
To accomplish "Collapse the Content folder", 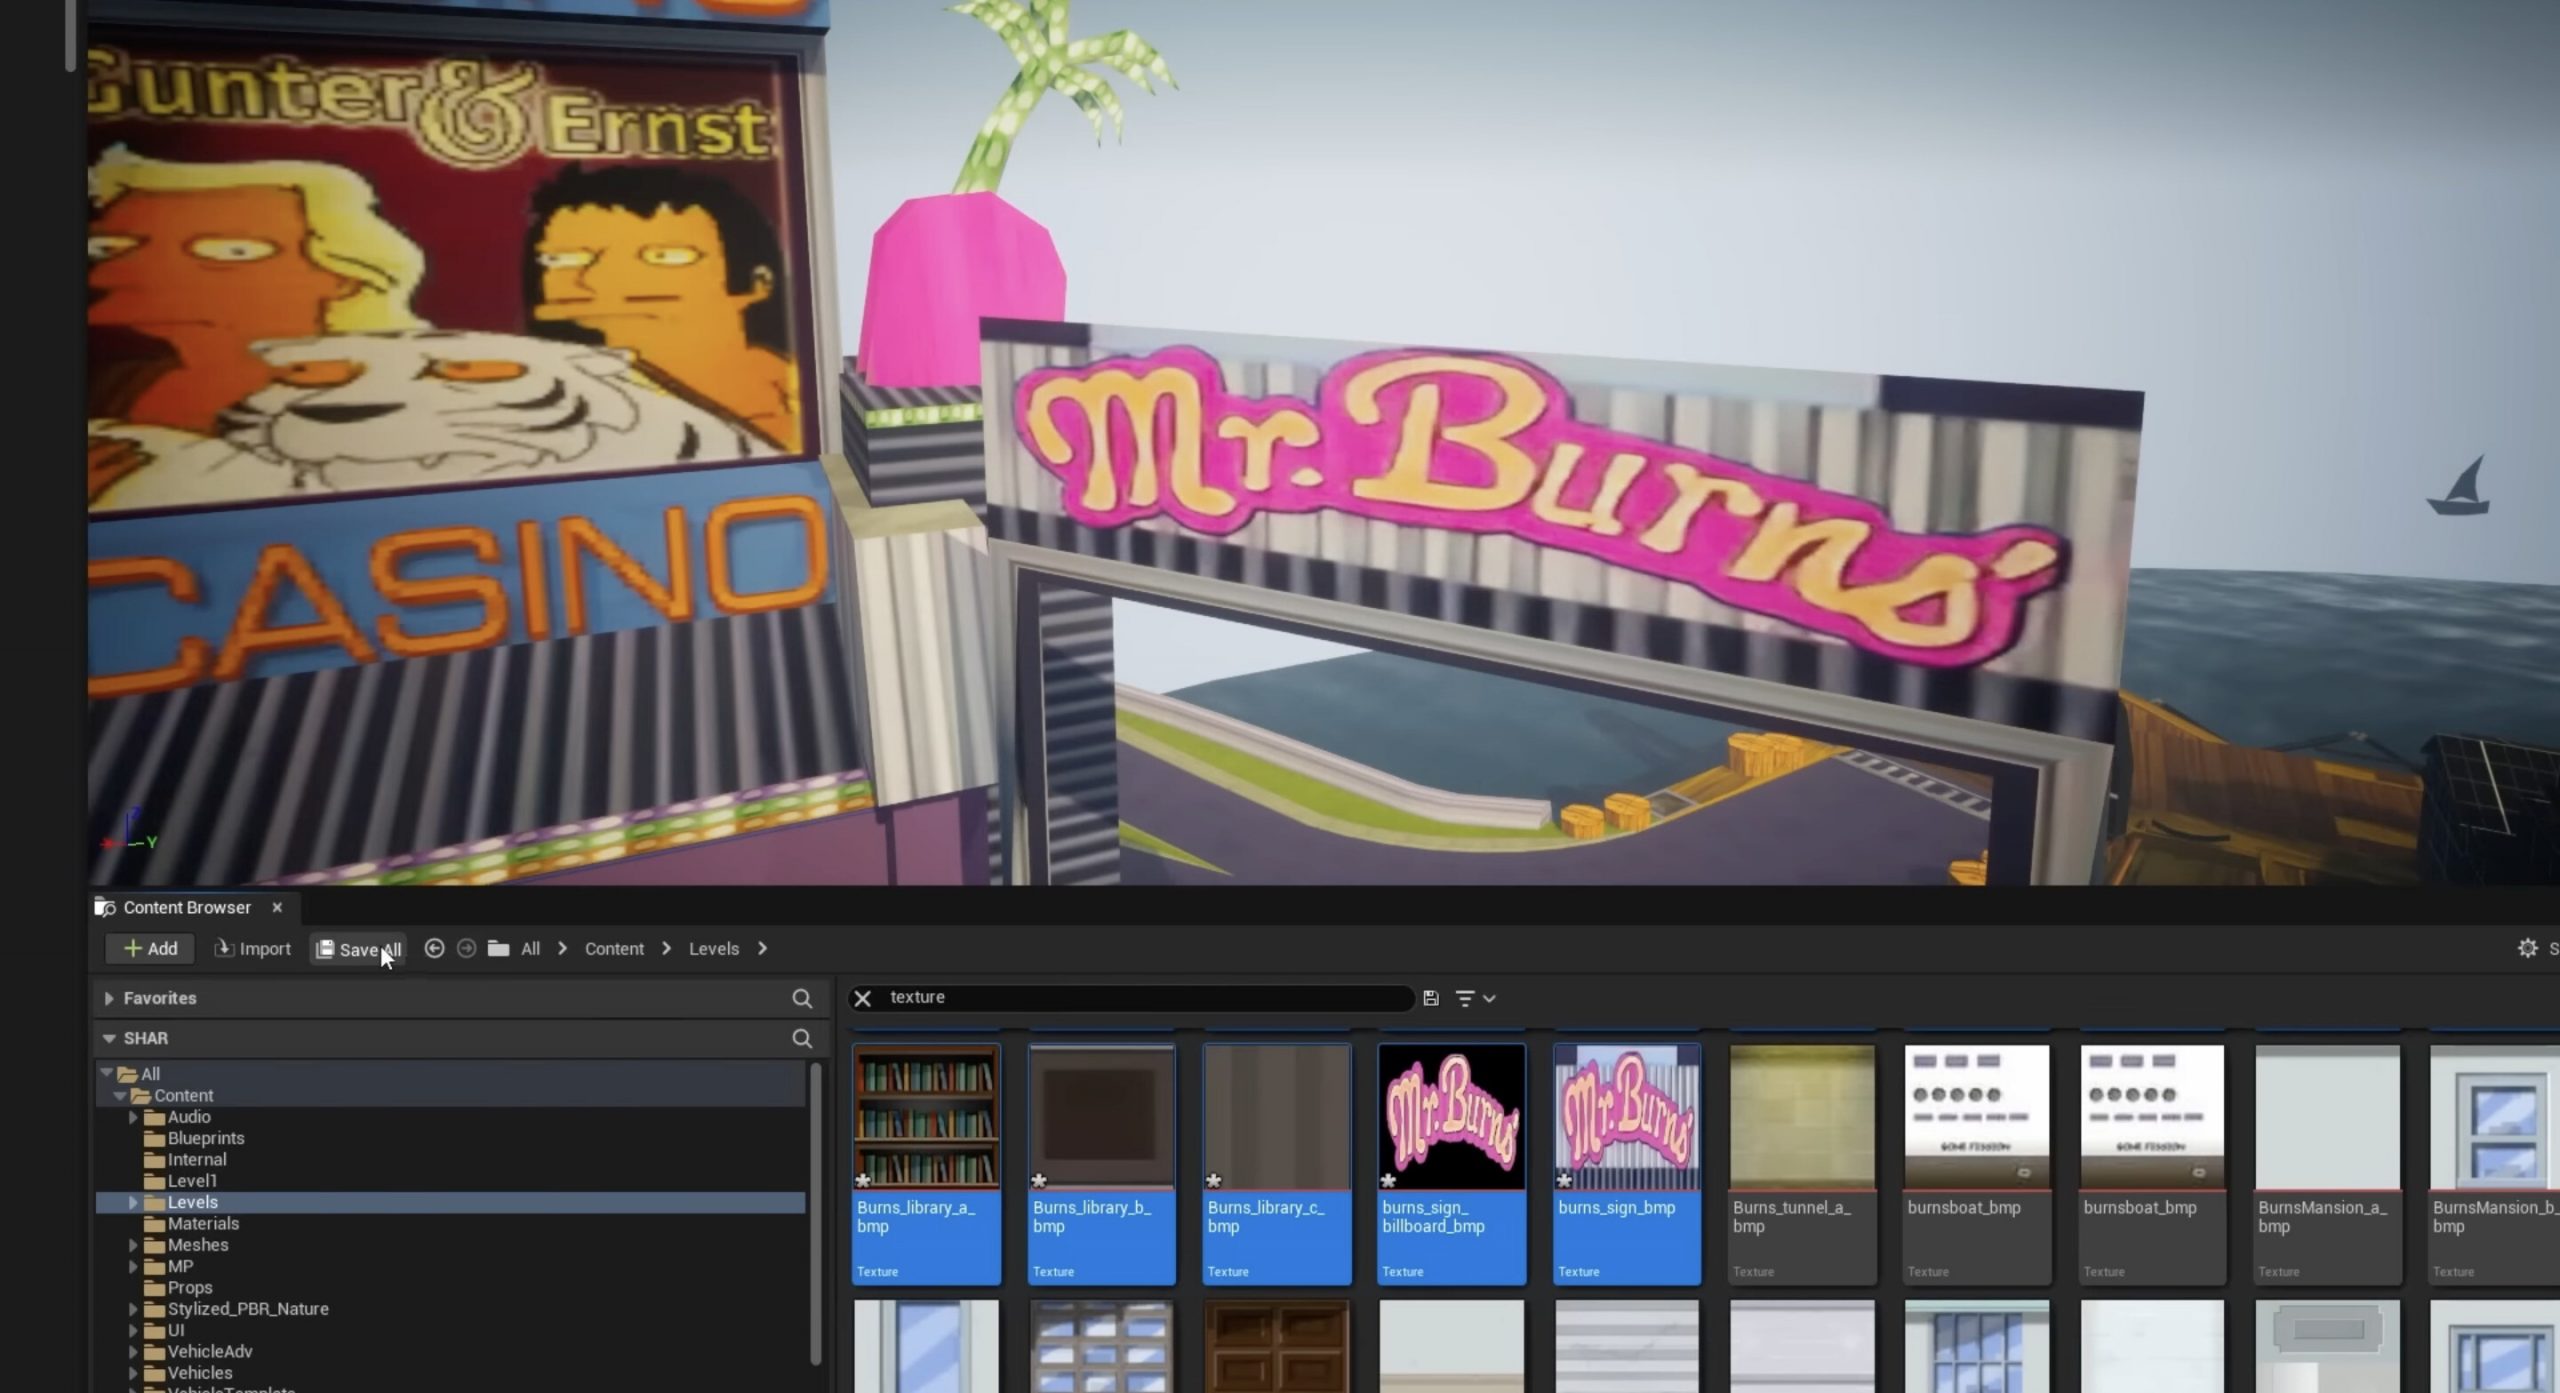I will coord(120,1095).
